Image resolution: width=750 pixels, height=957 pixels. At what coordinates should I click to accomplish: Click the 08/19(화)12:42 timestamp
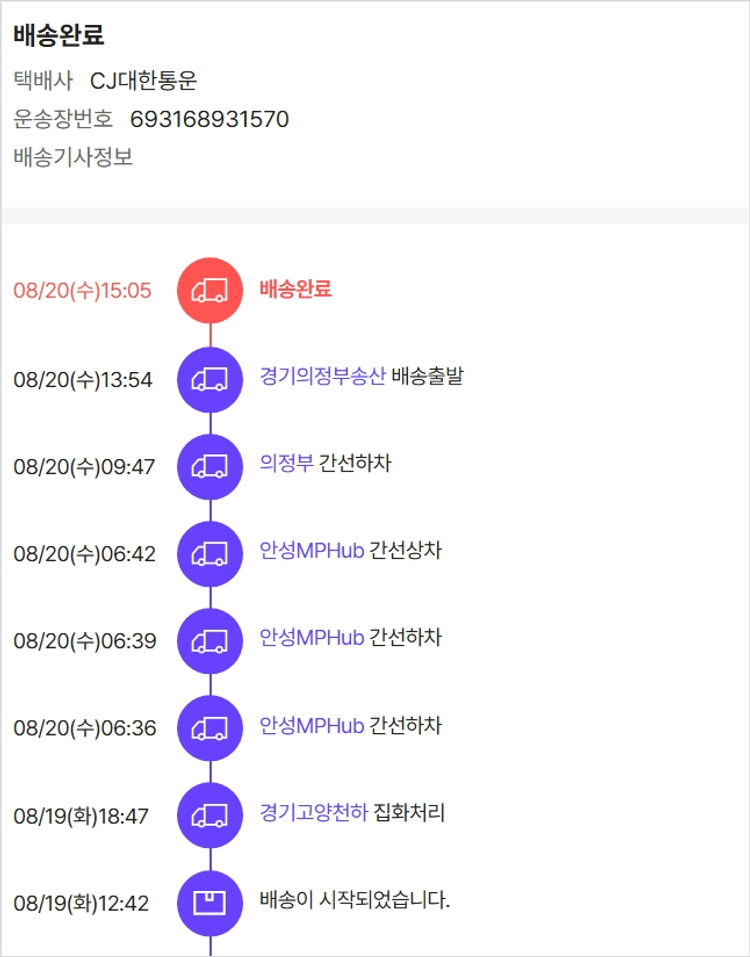point(81,903)
